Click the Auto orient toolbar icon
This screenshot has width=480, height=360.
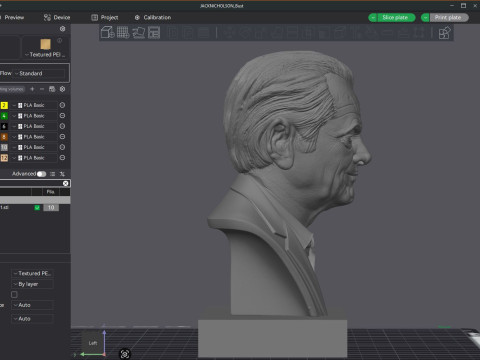139,33
